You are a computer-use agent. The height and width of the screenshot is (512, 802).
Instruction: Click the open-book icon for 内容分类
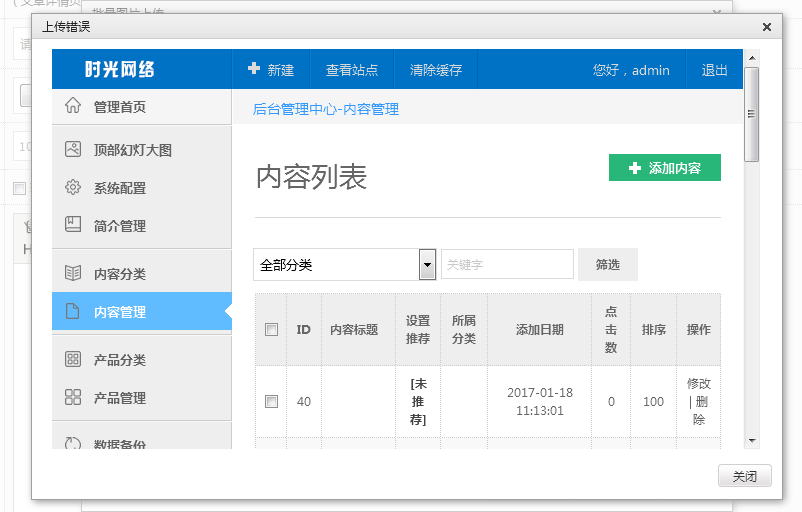pos(73,273)
